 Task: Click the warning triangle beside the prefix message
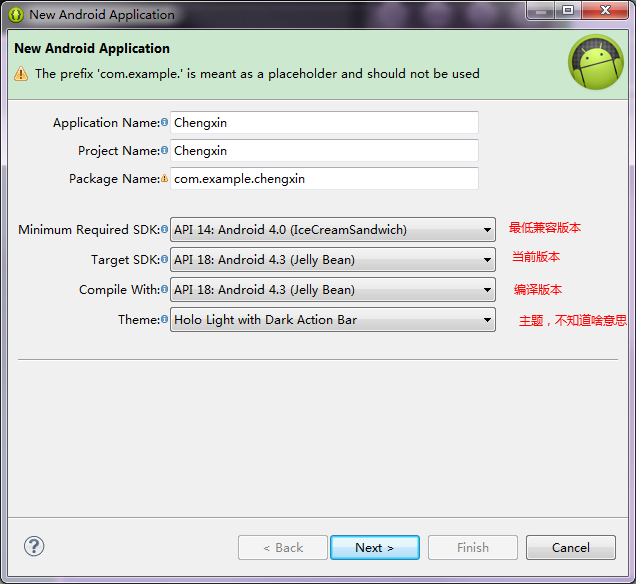tap(21, 74)
